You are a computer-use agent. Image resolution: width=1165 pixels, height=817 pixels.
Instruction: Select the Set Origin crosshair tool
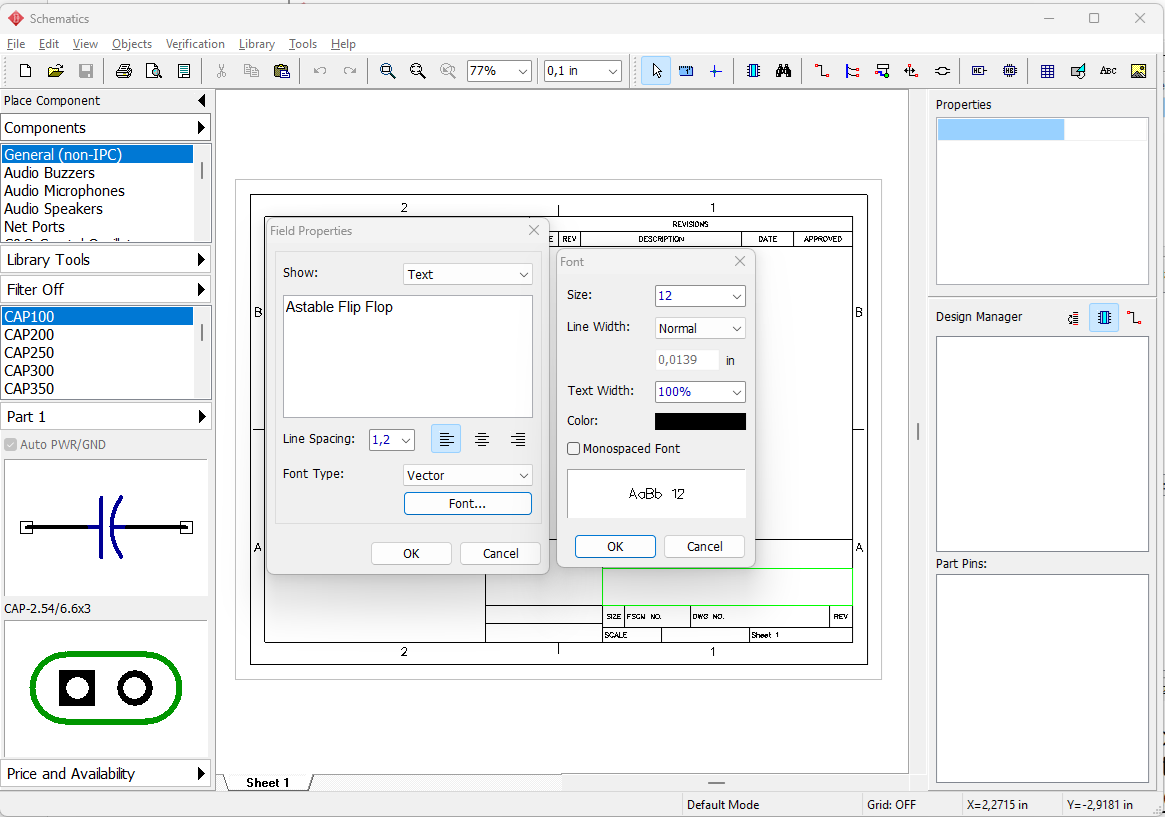click(715, 71)
